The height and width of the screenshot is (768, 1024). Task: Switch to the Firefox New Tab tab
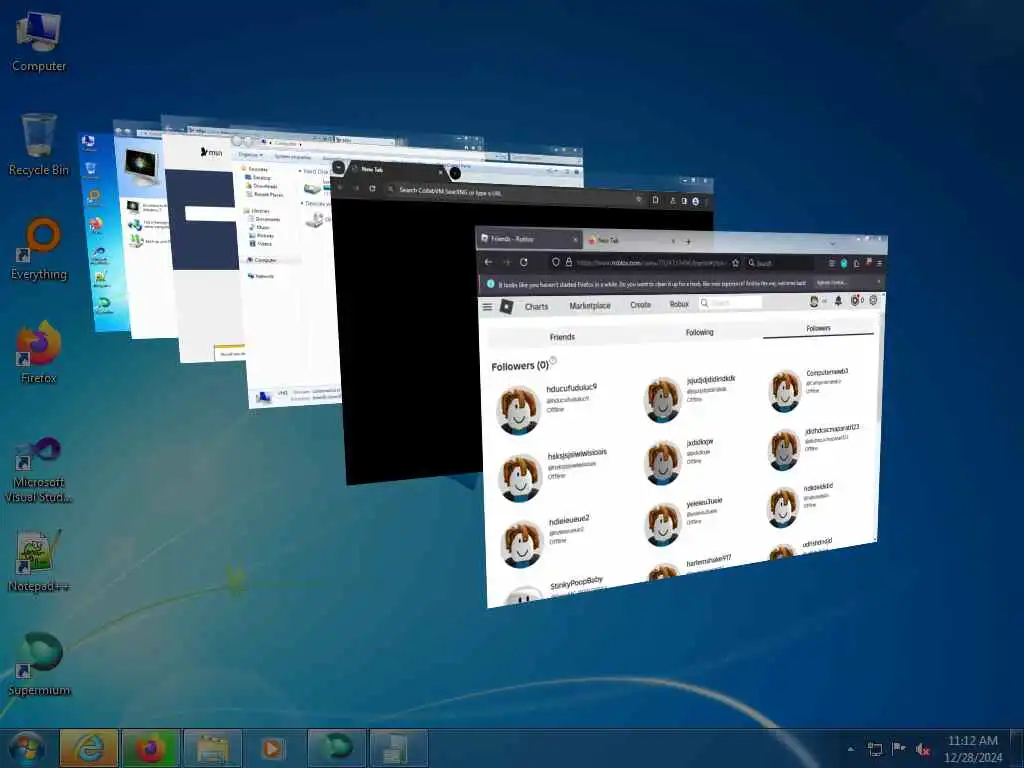(x=632, y=240)
